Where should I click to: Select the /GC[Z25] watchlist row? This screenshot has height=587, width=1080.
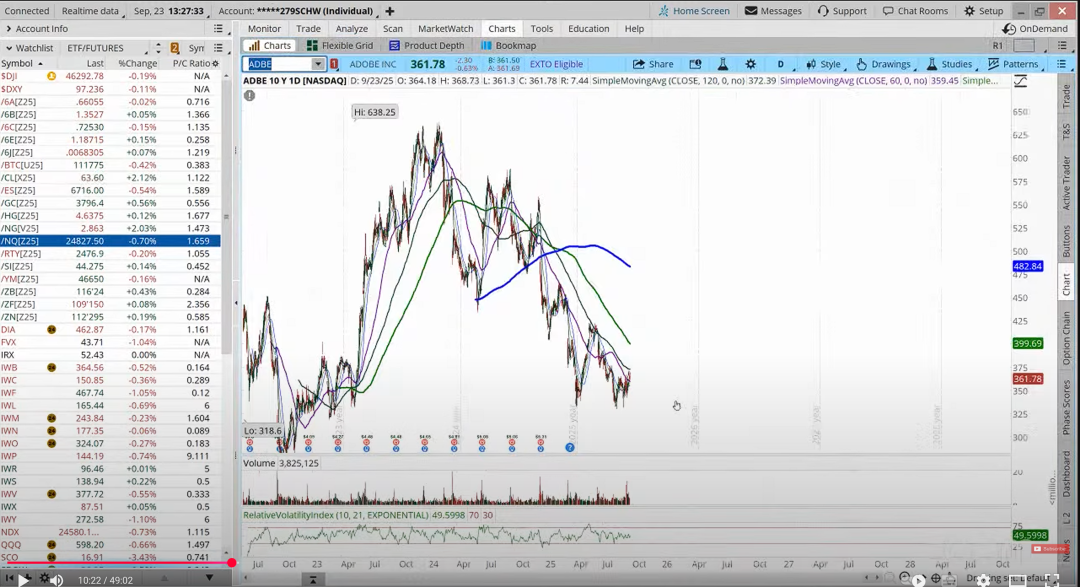click(110, 203)
